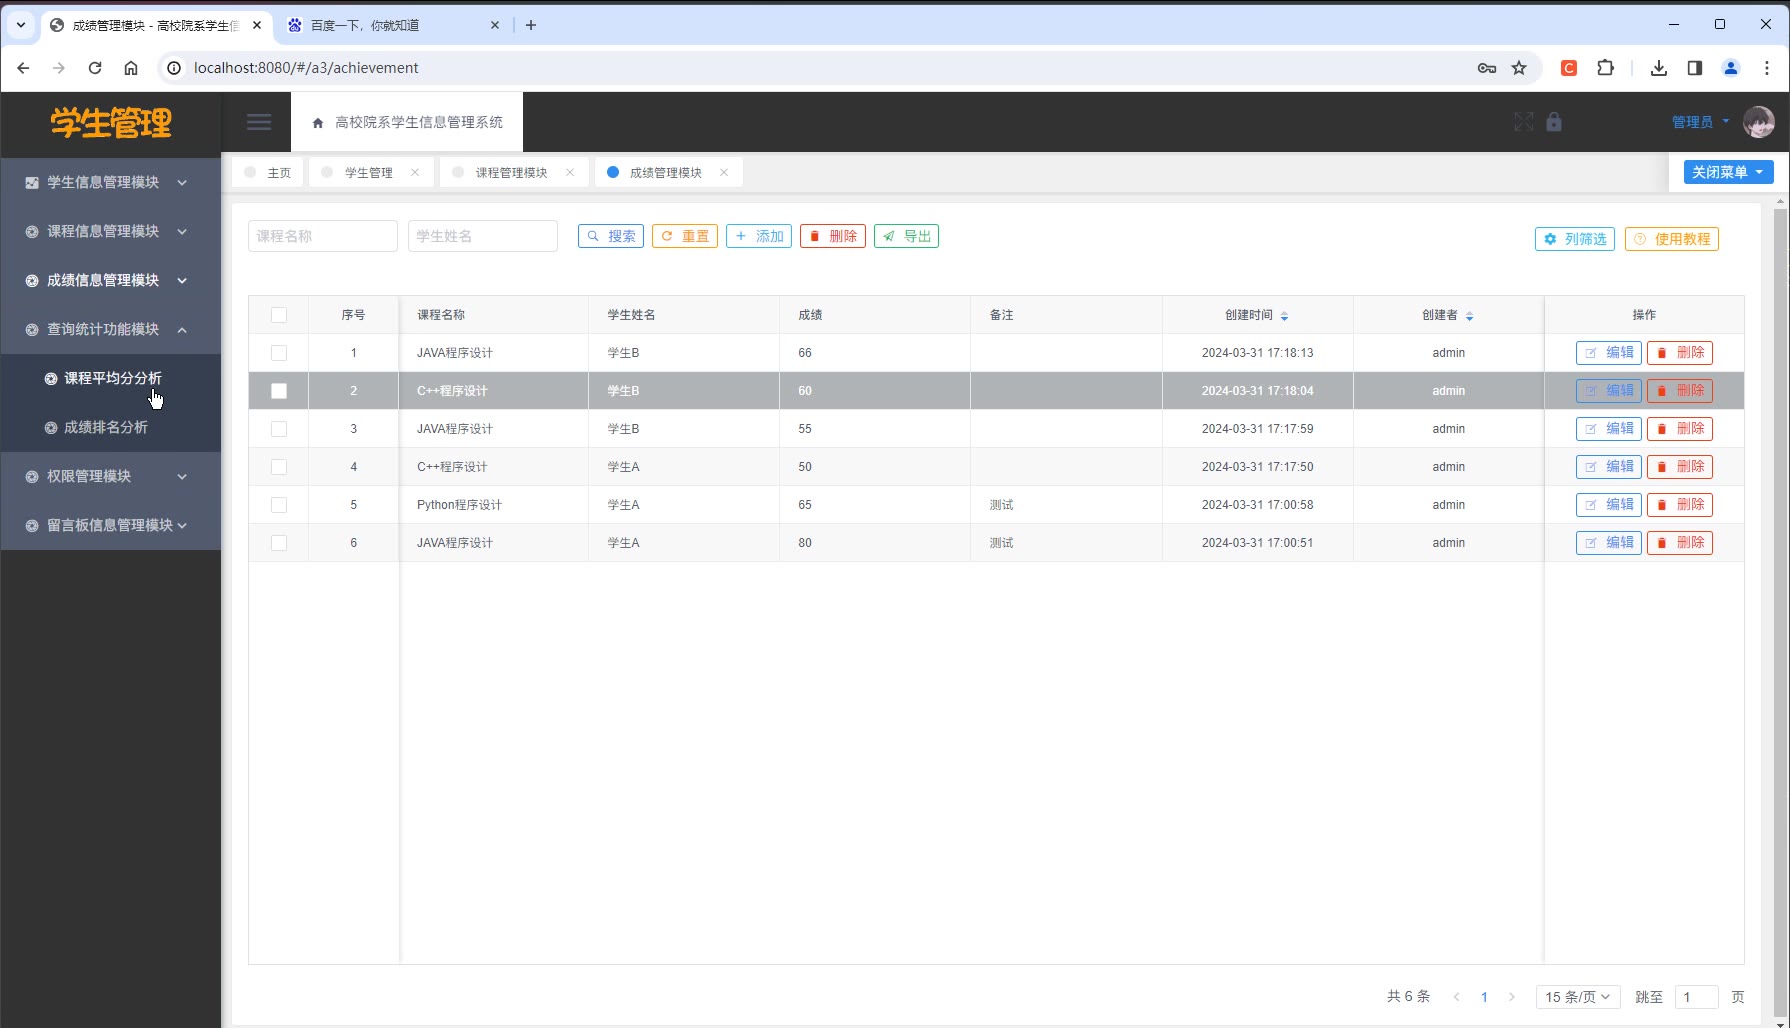This screenshot has width=1790, height=1028.
Task: Switch to the 主页 tab
Action: 268,172
